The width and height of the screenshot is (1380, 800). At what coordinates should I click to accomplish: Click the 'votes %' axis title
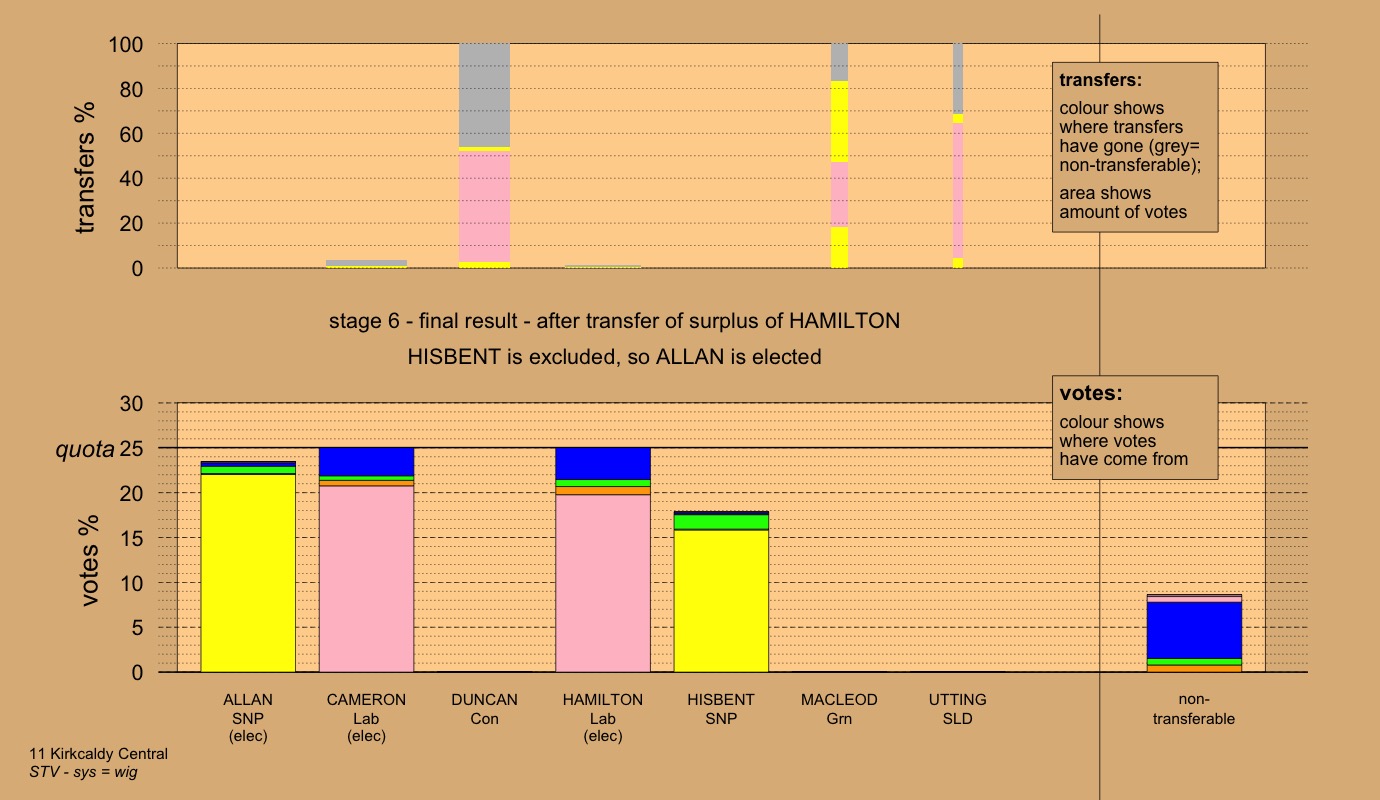pyautogui.click(x=91, y=561)
